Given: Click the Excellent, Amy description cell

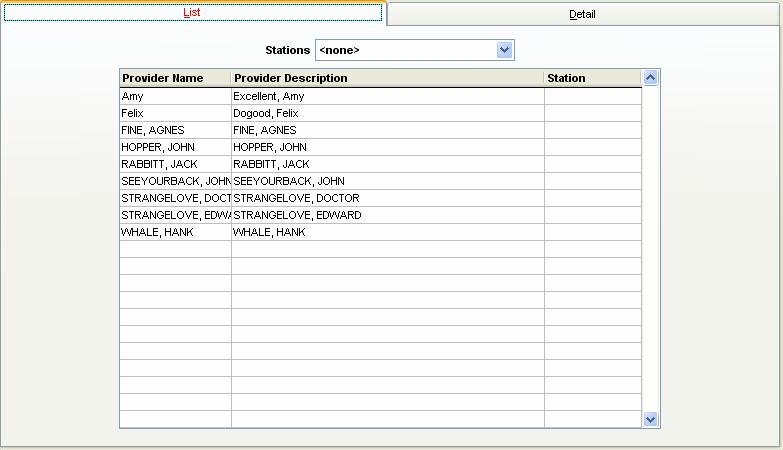Looking at the screenshot, I should click(388, 96).
